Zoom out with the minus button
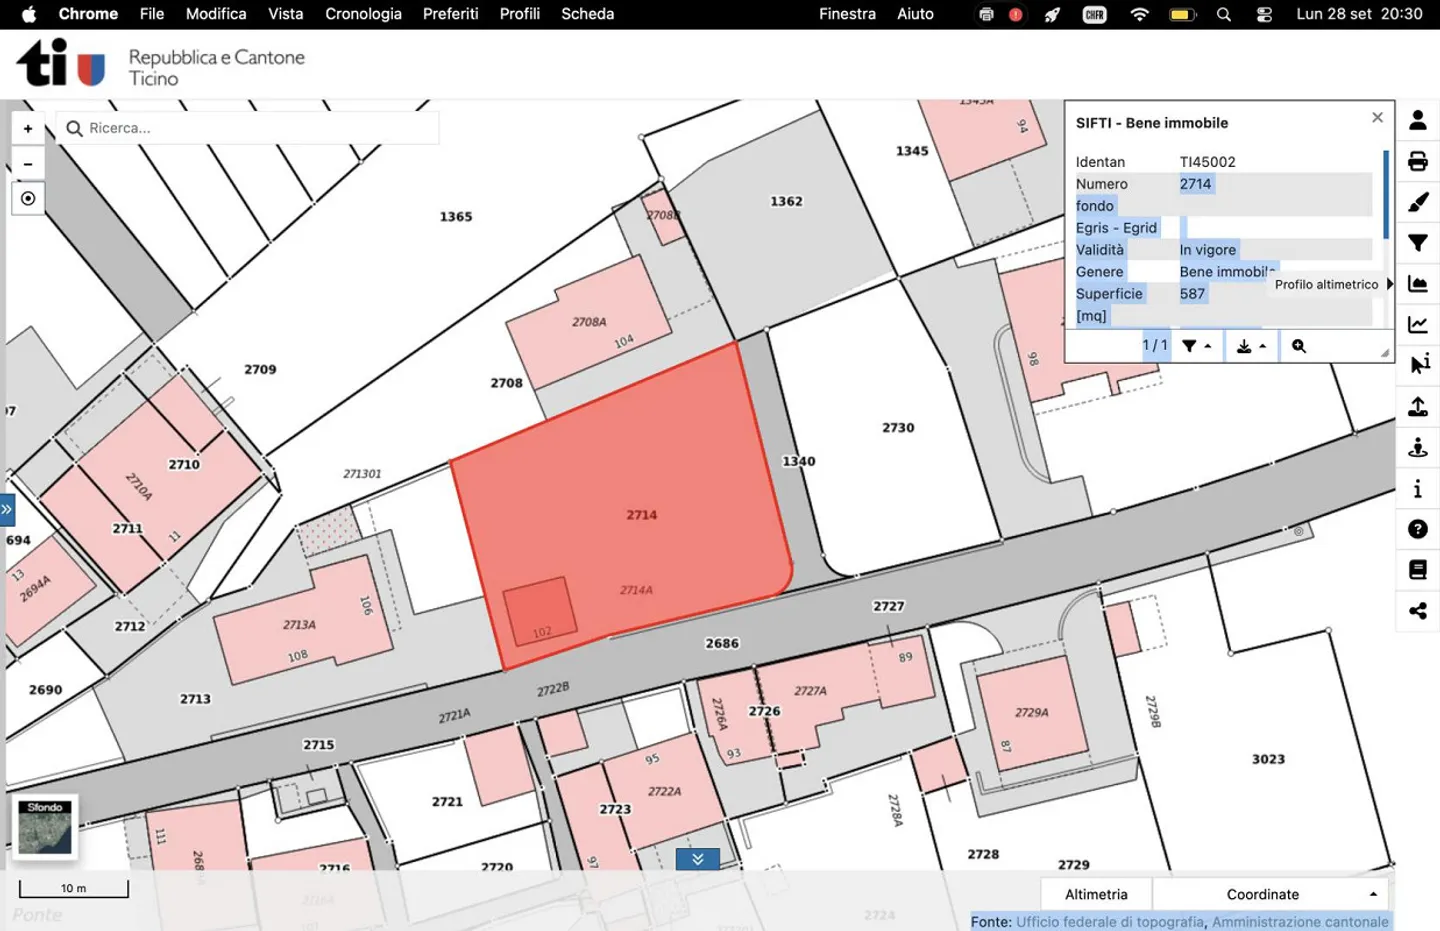The image size is (1440, 931). tap(28, 164)
